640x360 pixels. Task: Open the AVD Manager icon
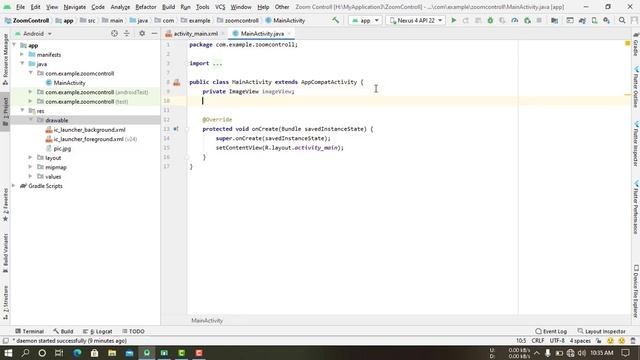594,20
